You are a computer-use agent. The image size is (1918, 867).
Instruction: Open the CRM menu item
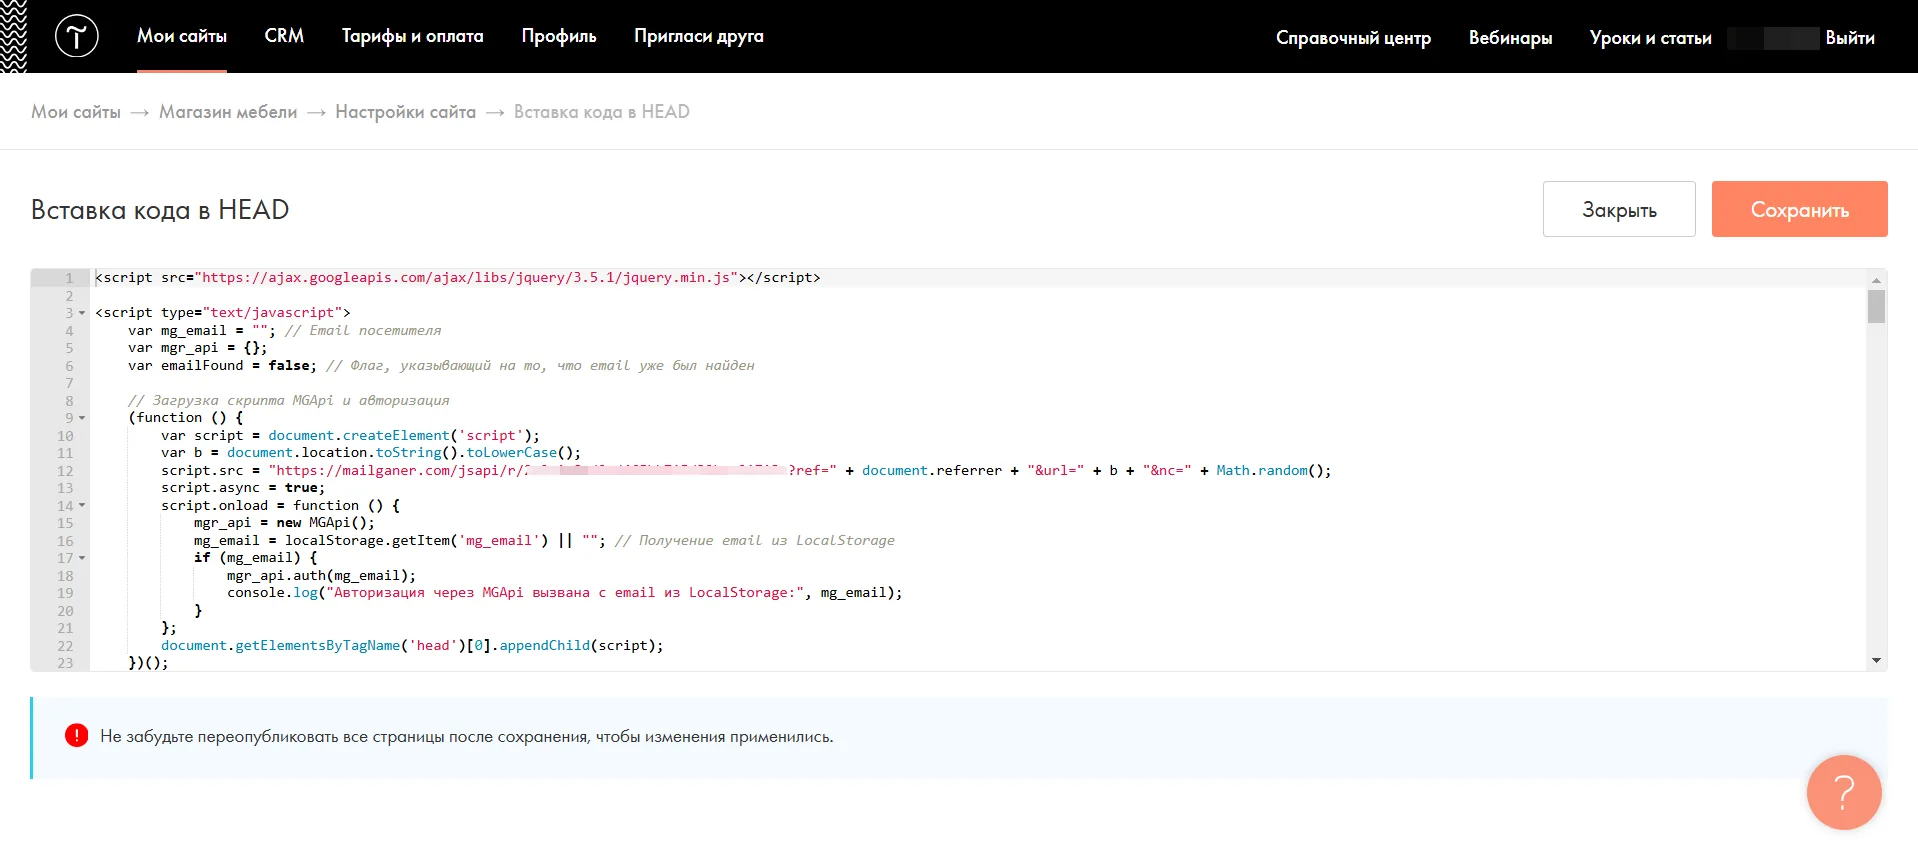[x=284, y=36]
